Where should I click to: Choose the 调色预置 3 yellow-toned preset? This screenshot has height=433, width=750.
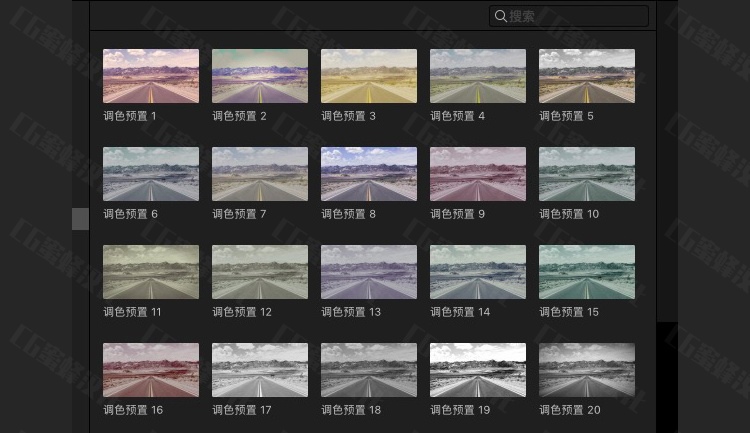369,76
